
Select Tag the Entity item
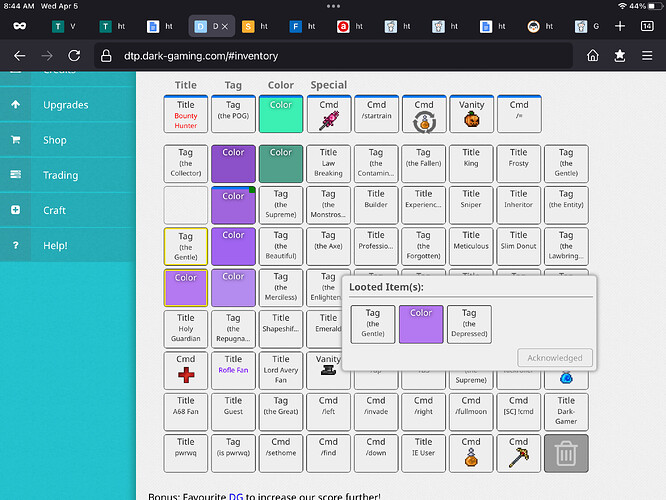click(x=566, y=205)
